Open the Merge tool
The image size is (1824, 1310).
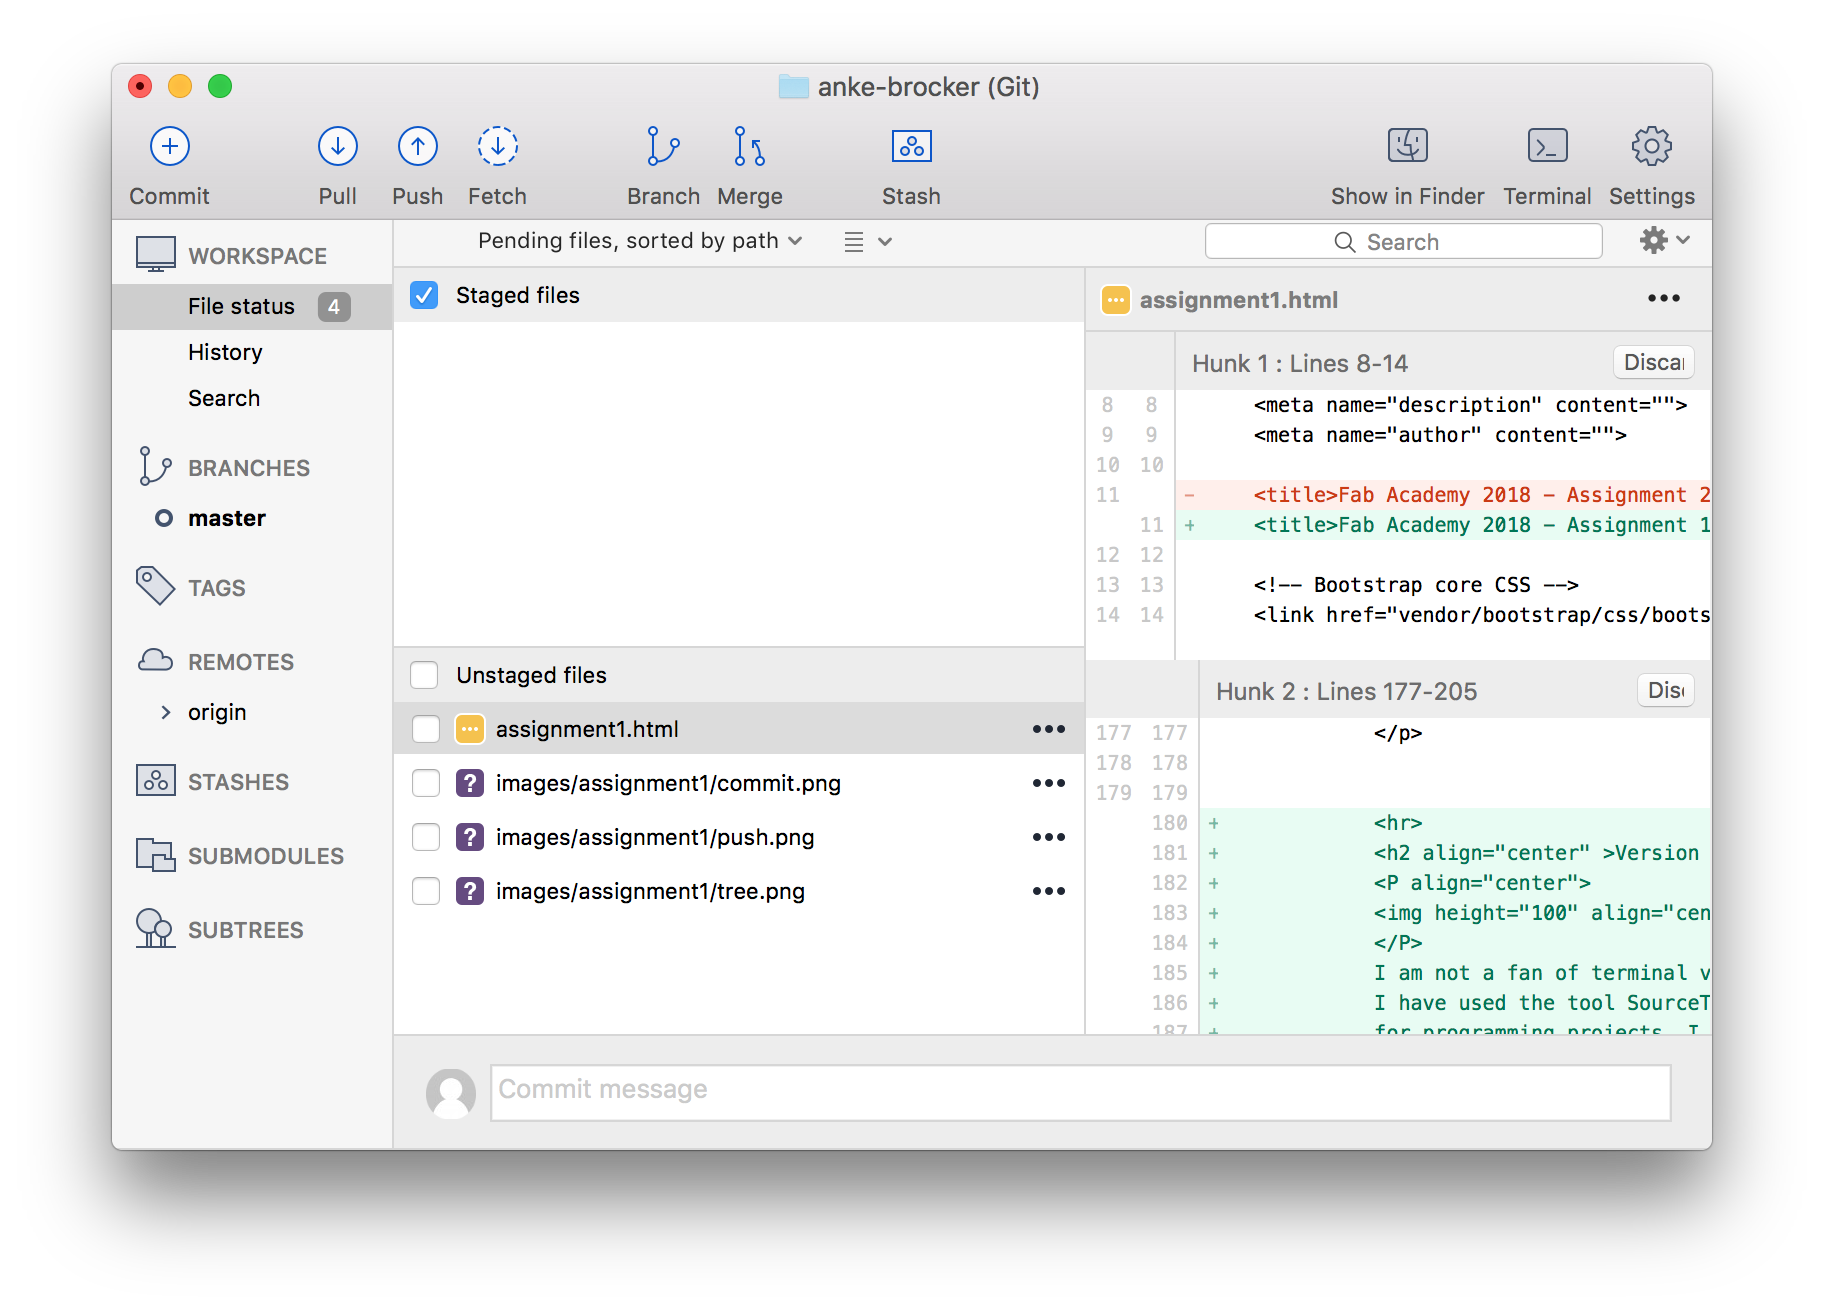coord(749,146)
